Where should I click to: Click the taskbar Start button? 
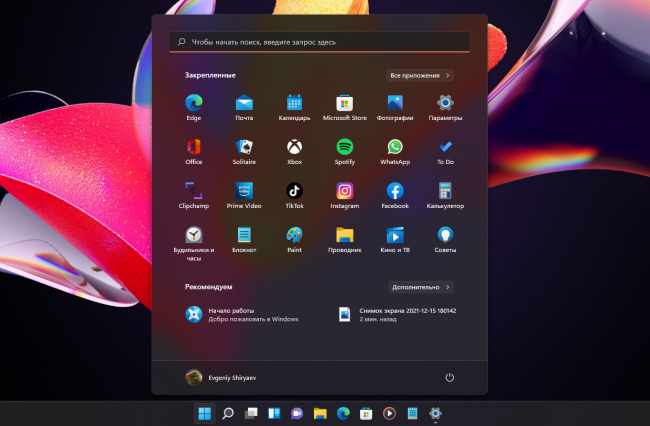coord(205,413)
